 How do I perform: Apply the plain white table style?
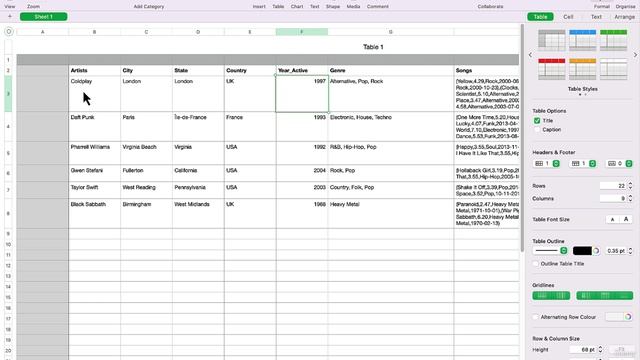point(613,69)
